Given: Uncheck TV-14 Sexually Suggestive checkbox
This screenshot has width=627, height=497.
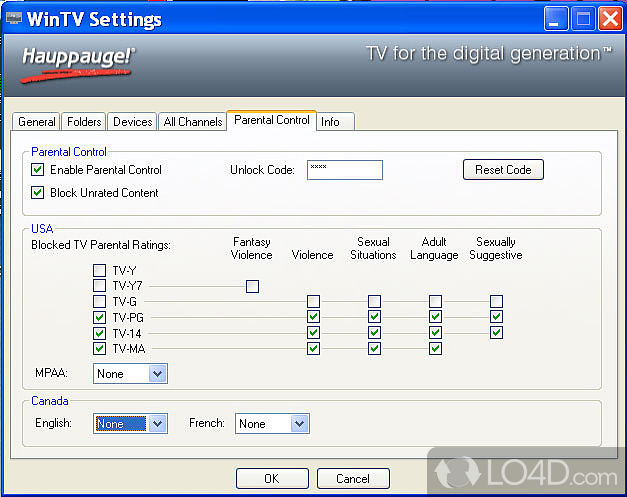Looking at the screenshot, I should pyautogui.click(x=496, y=332).
